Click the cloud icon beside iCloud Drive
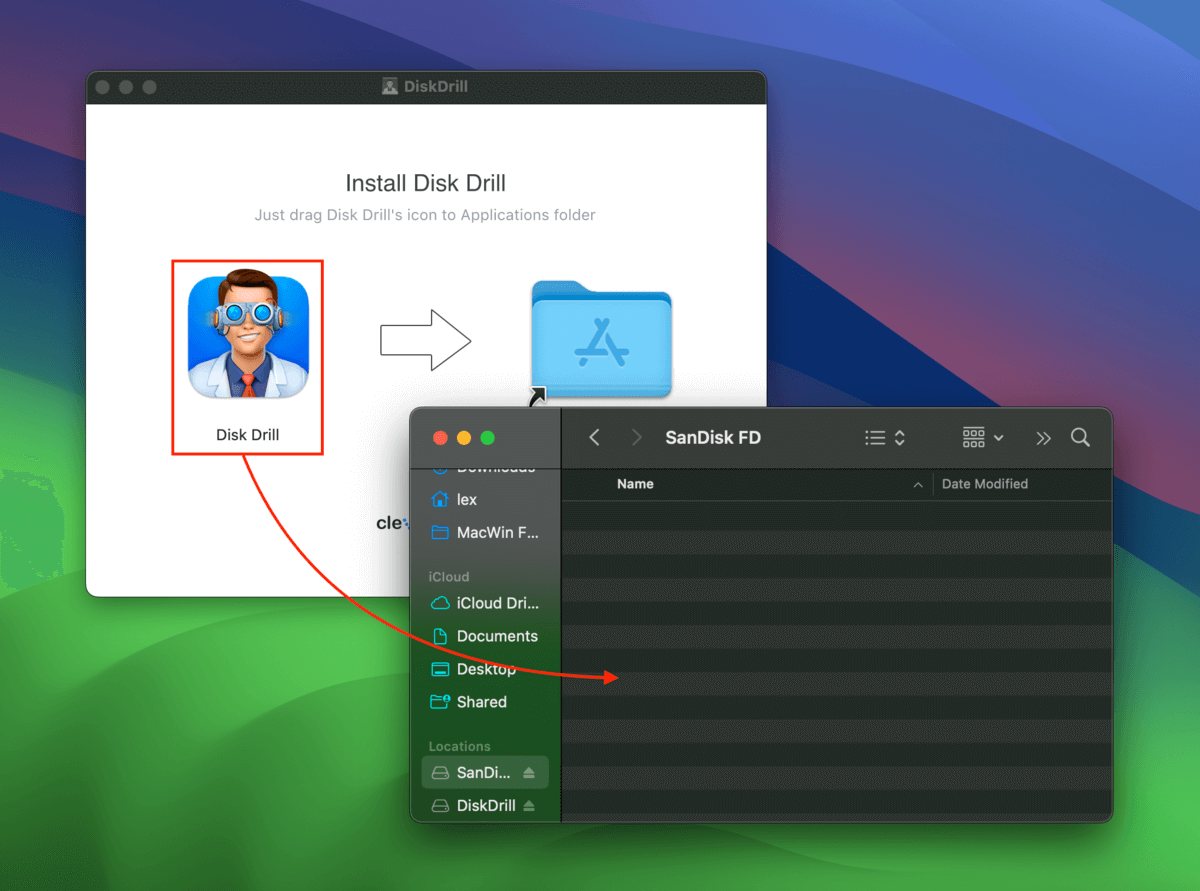Viewport: 1200px width, 891px height. [x=439, y=604]
